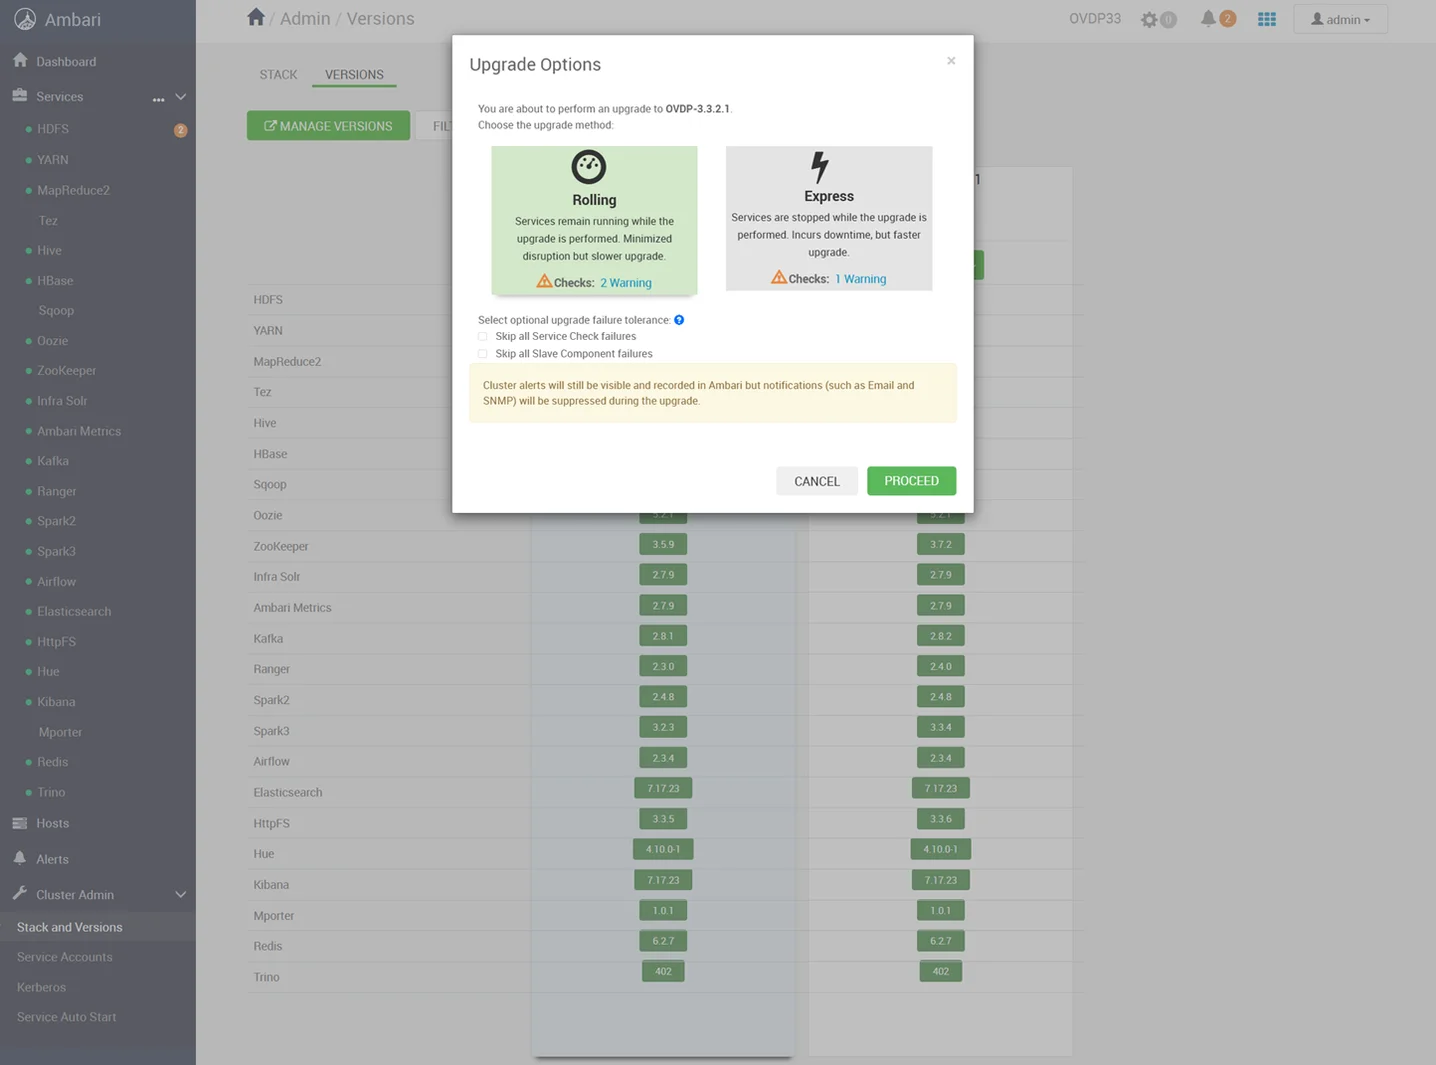This screenshot has width=1436, height=1065.
Task: Click the Spark3 3.2.3 version badge
Action: (x=663, y=727)
